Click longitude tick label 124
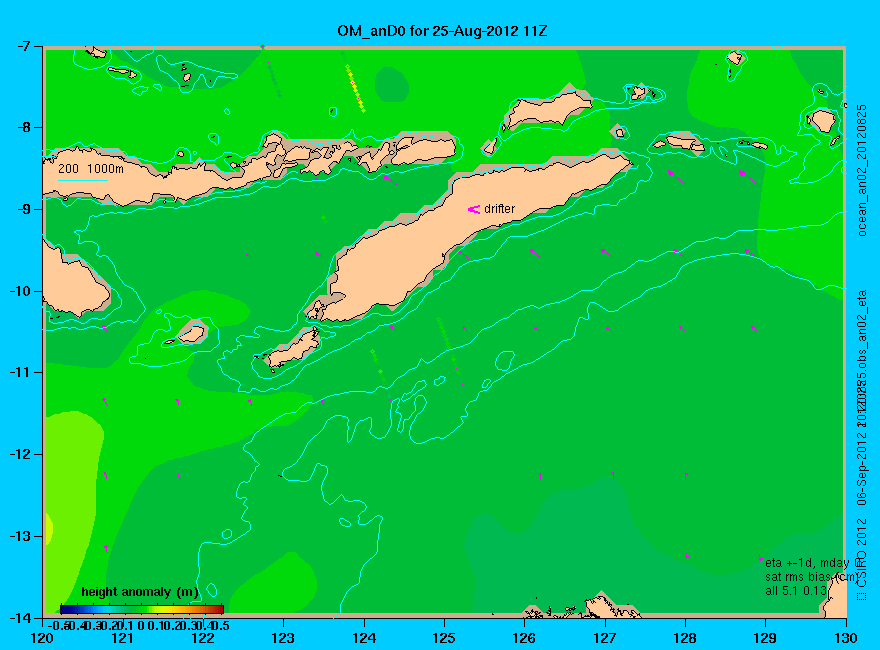The height and width of the screenshot is (650, 880). click(364, 638)
